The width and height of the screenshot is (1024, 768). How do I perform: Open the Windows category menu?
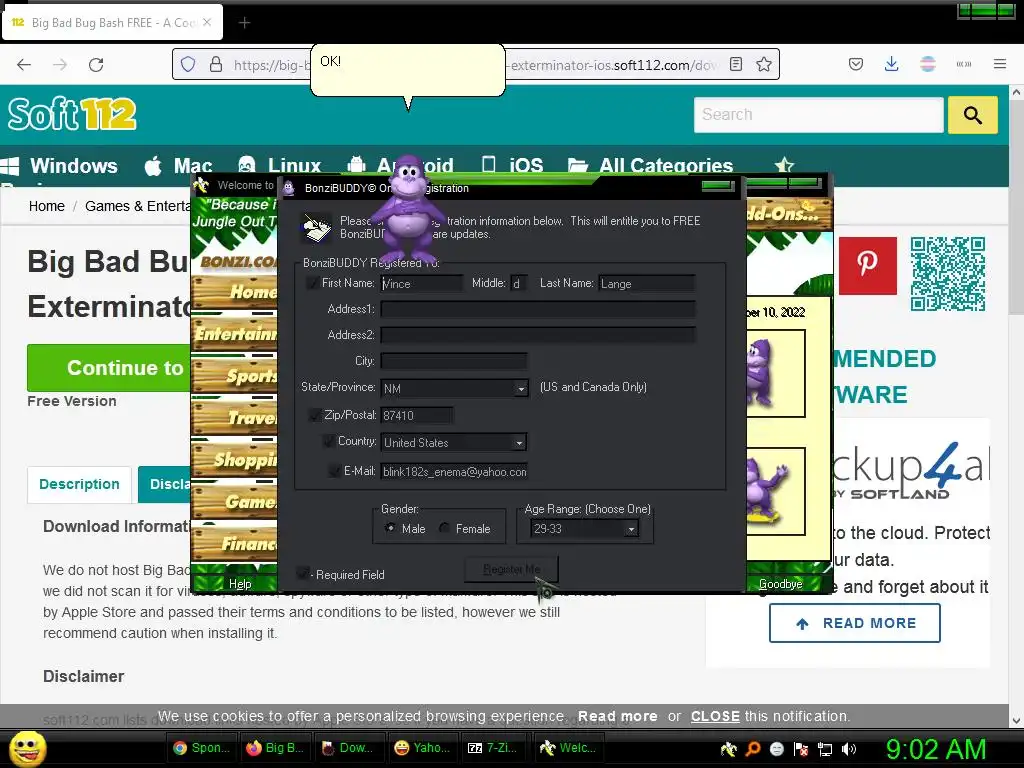[x=59, y=166]
